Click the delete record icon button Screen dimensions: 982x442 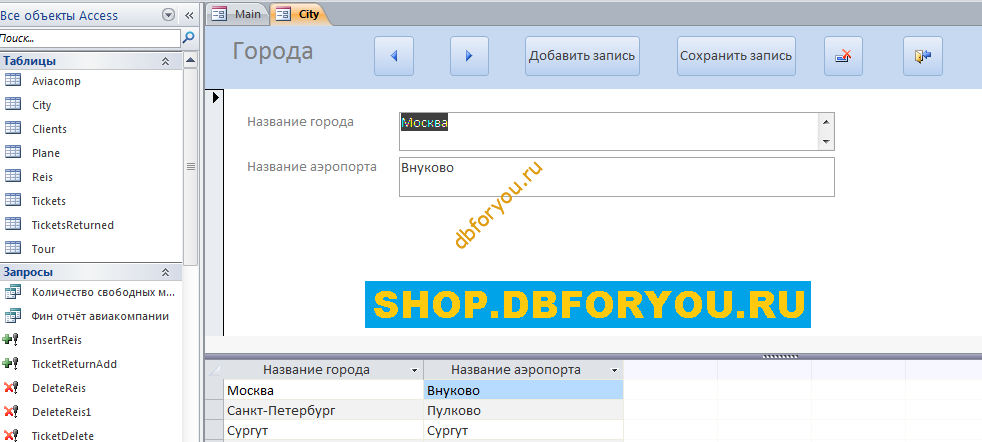click(x=843, y=56)
